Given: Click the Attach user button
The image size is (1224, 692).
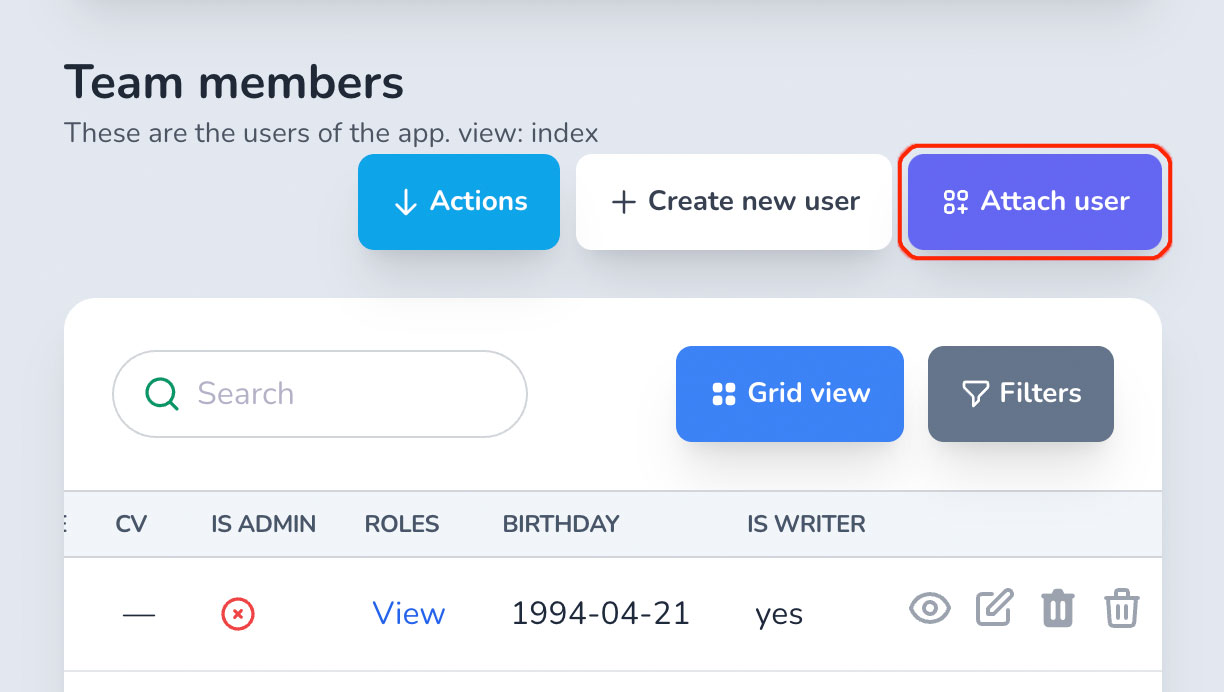Looking at the screenshot, I should point(1035,201).
